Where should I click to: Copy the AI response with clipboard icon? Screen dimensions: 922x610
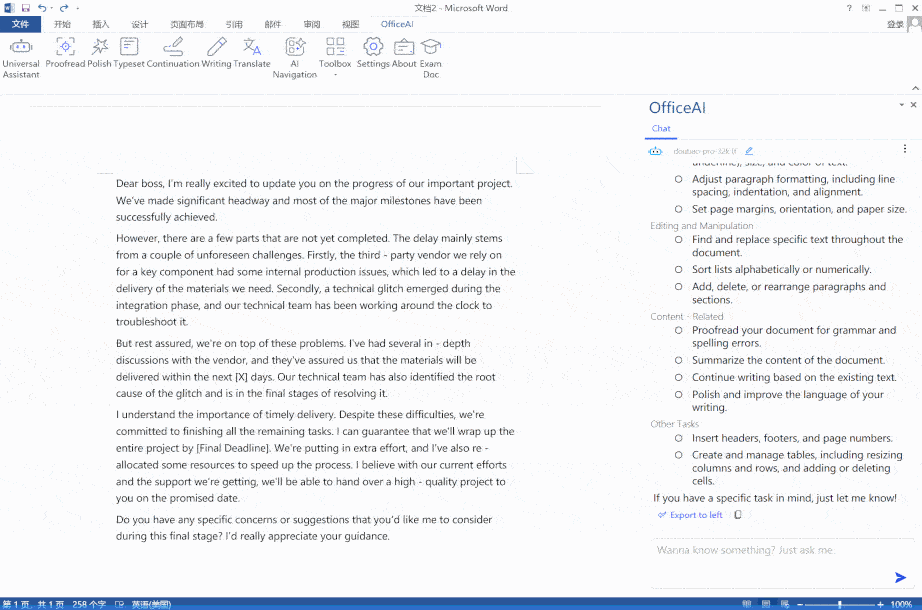pos(738,515)
